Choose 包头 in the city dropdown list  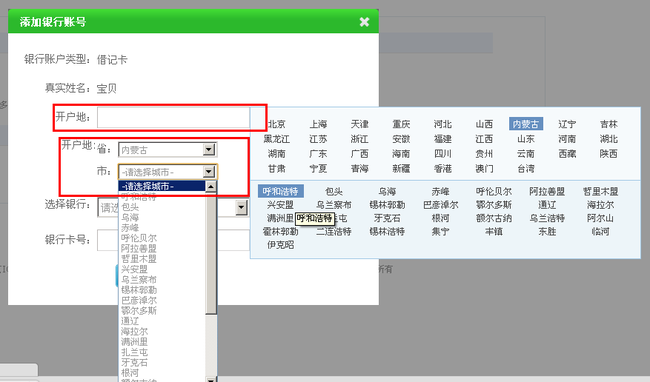pos(130,207)
